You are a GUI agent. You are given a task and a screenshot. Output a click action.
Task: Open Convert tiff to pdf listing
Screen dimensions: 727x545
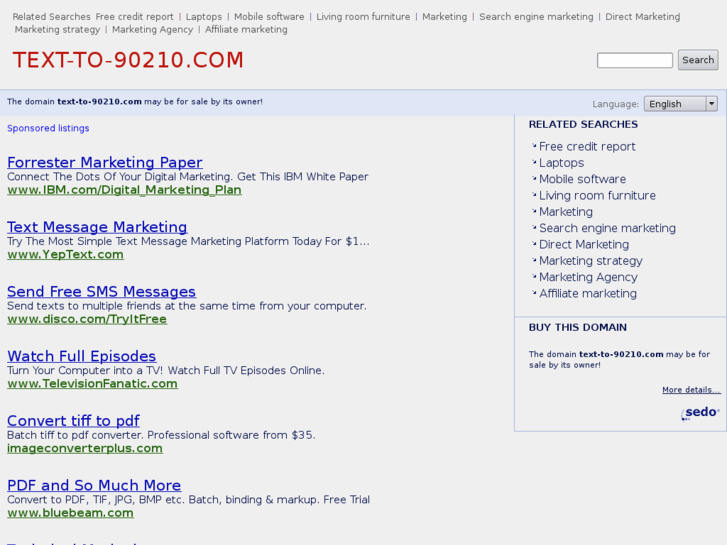pyautogui.click(x=73, y=421)
